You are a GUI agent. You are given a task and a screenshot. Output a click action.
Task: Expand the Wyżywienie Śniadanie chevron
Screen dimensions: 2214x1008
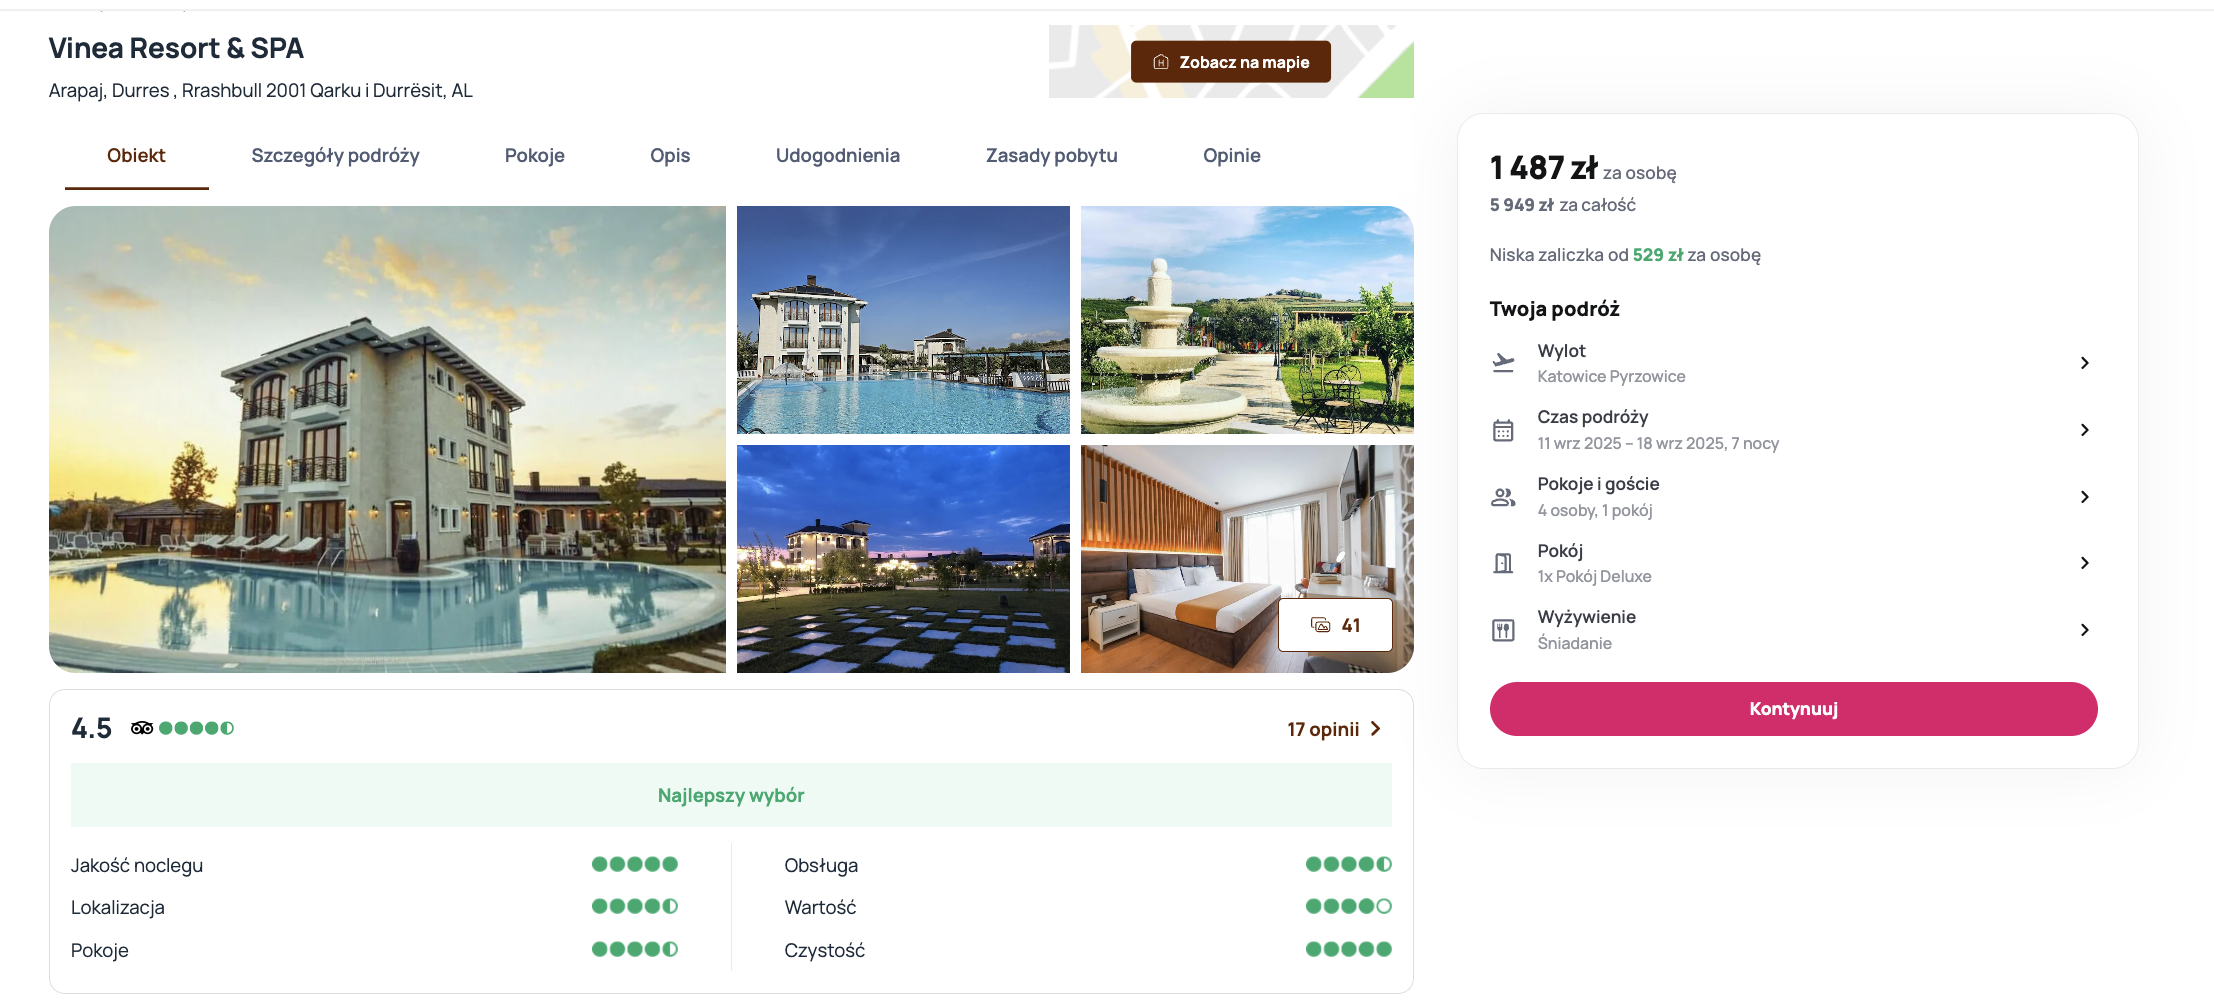(x=2085, y=630)
